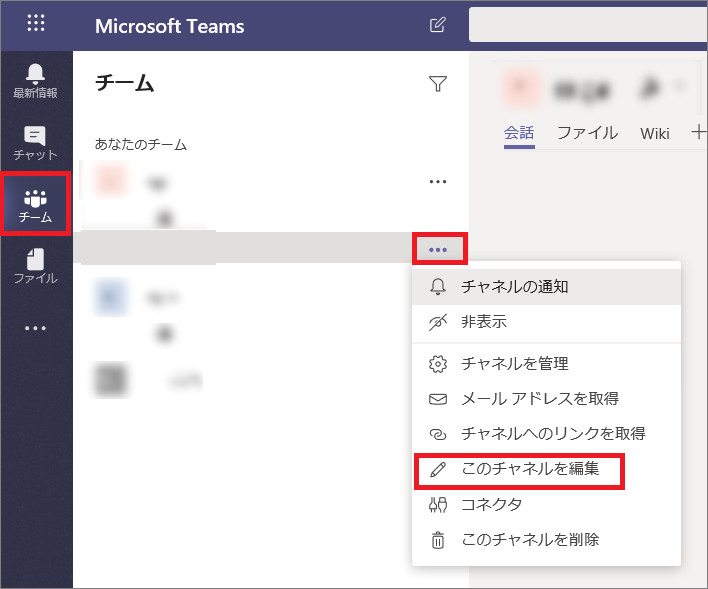Show more apps in left rail
This screenshot has width=708, height=589.
click(x=35, y=328)
